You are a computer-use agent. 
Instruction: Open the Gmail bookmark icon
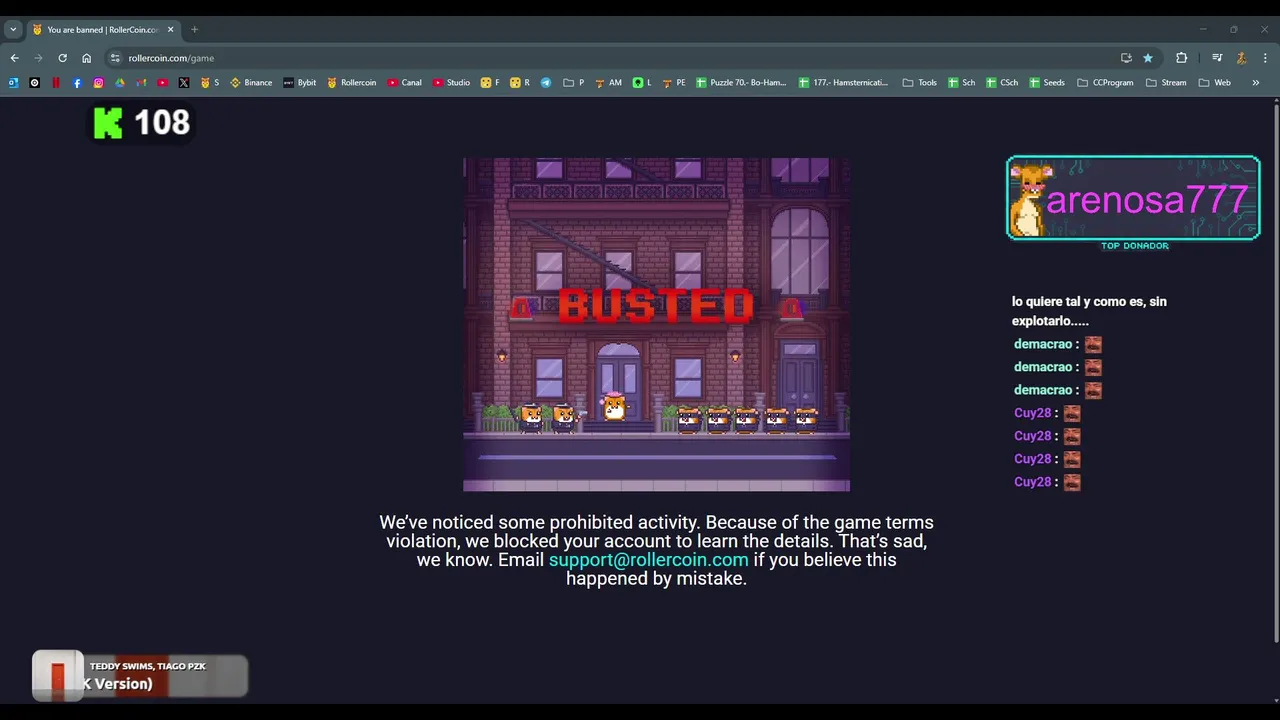(141, 83)
